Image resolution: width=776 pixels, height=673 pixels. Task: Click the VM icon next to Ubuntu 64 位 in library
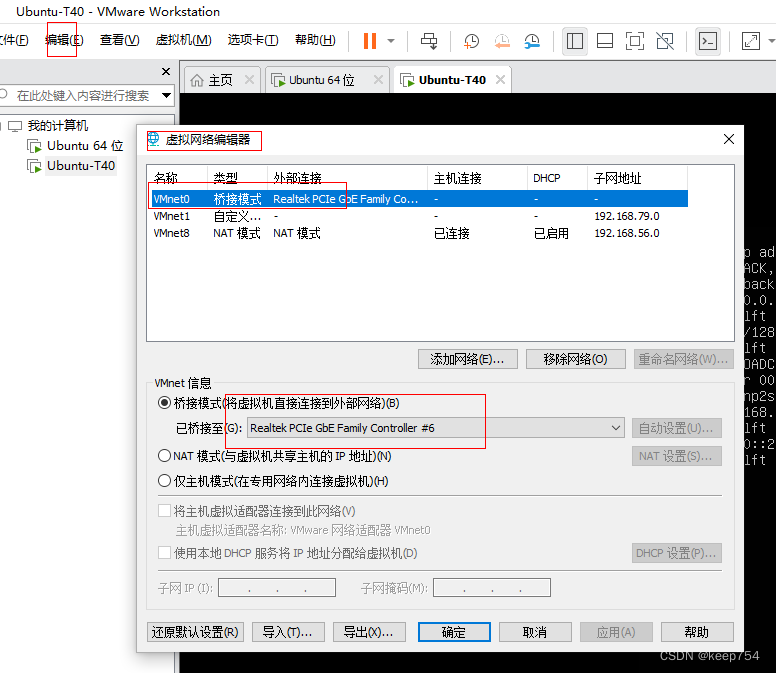34,146
